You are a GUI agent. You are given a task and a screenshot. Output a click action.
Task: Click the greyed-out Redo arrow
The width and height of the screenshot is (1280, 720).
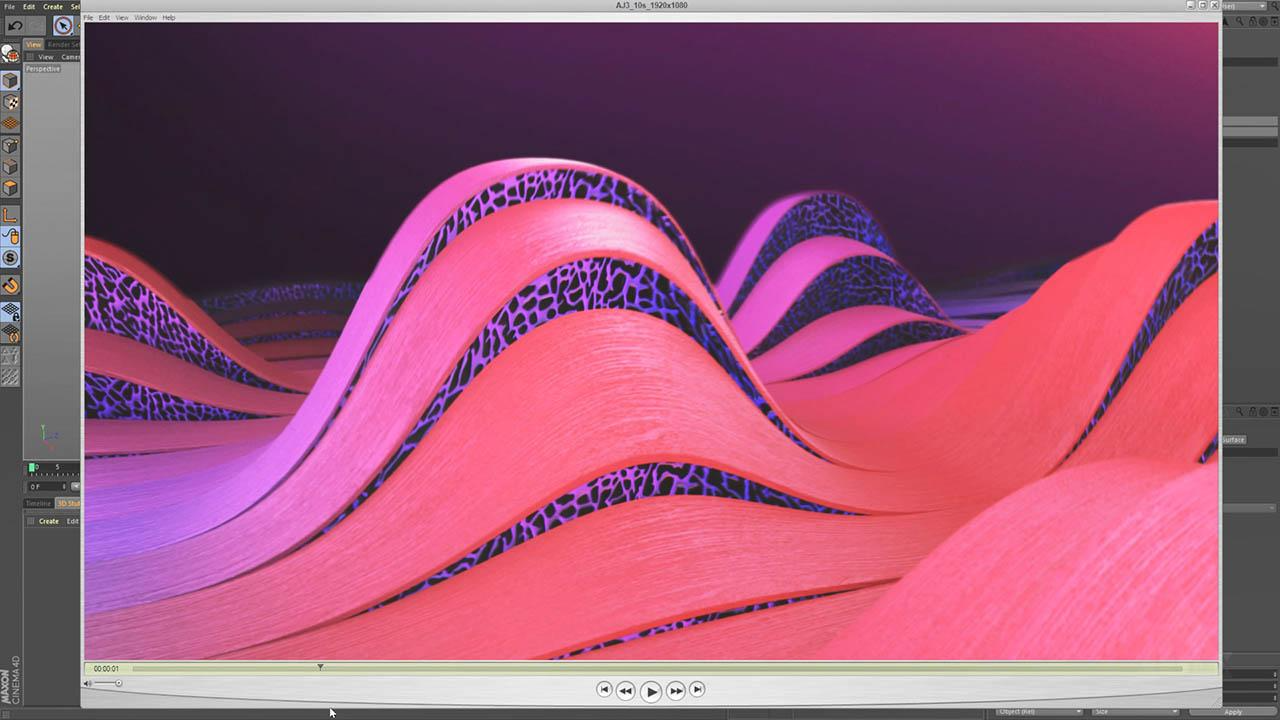pyautogui.click(x=38, y=25)
